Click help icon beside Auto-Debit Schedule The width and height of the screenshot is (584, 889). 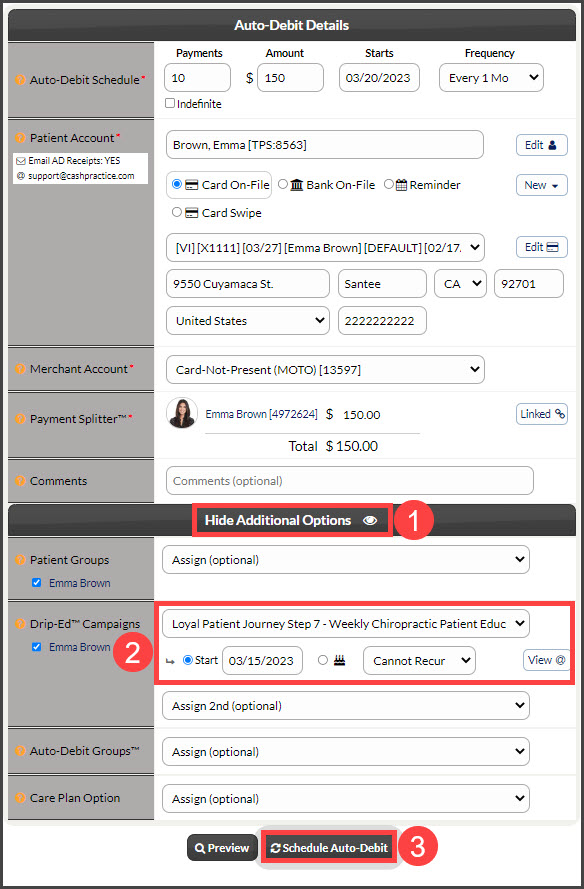click(x=20, y=80)
